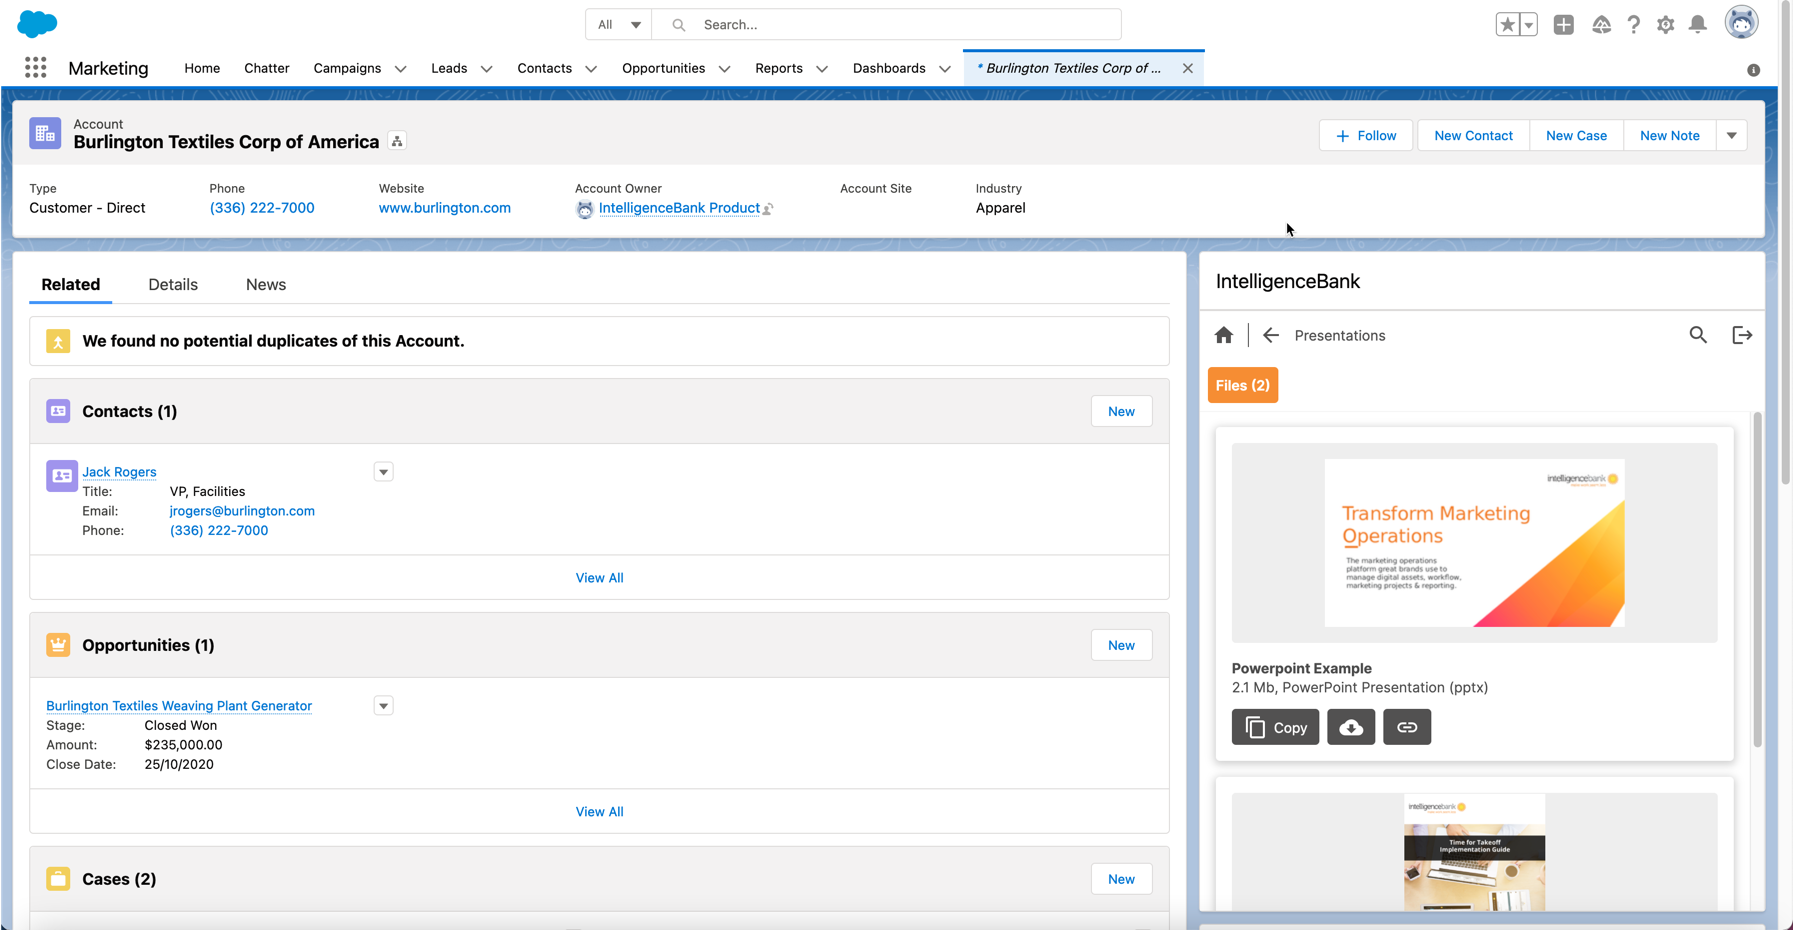Open the Chatter navigation item
This screenshot has width=1793, height=930.
(x=266, y=68)
